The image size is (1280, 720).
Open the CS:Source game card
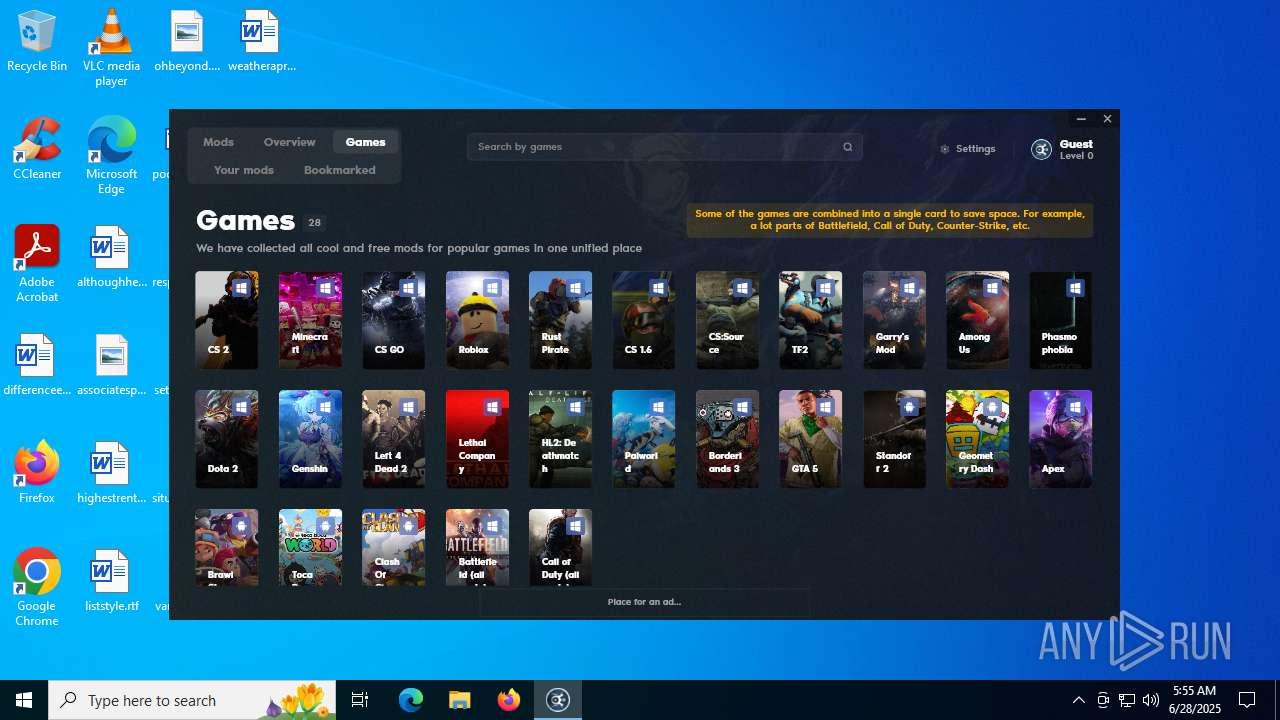727,320
